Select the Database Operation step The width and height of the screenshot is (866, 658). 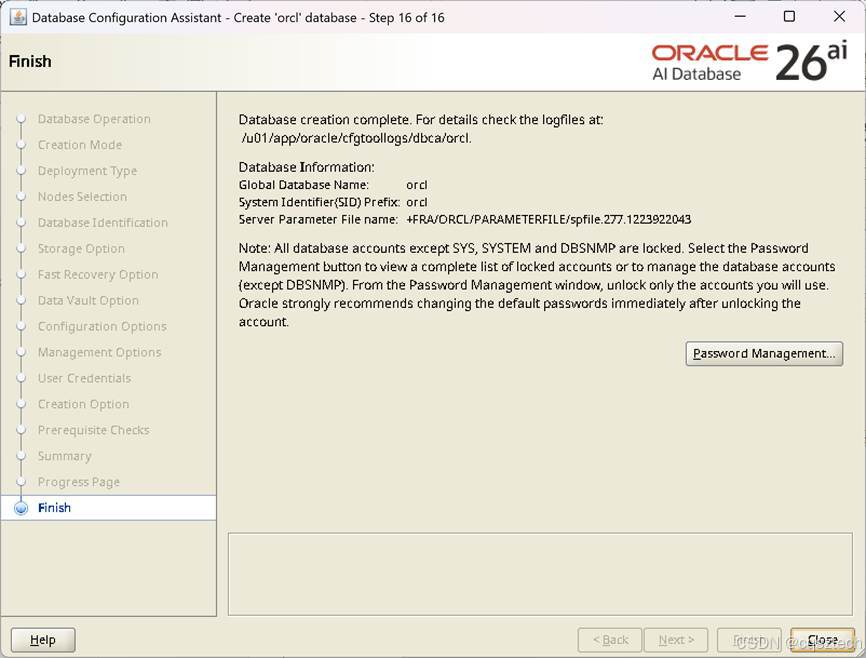click(x=94, y=119)
